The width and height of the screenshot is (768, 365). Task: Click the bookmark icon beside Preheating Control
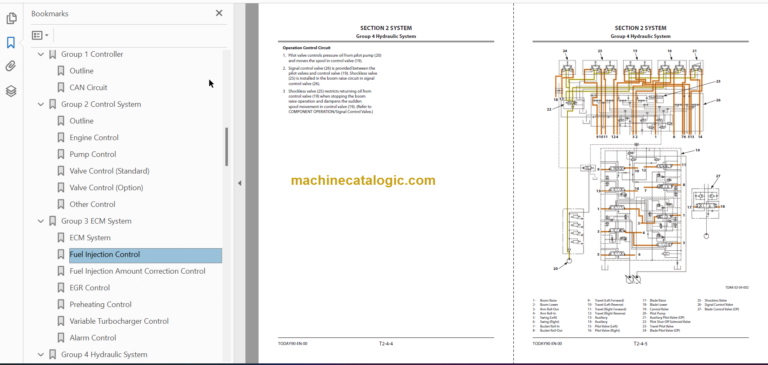pyautogui.click(x=61, y=304)
